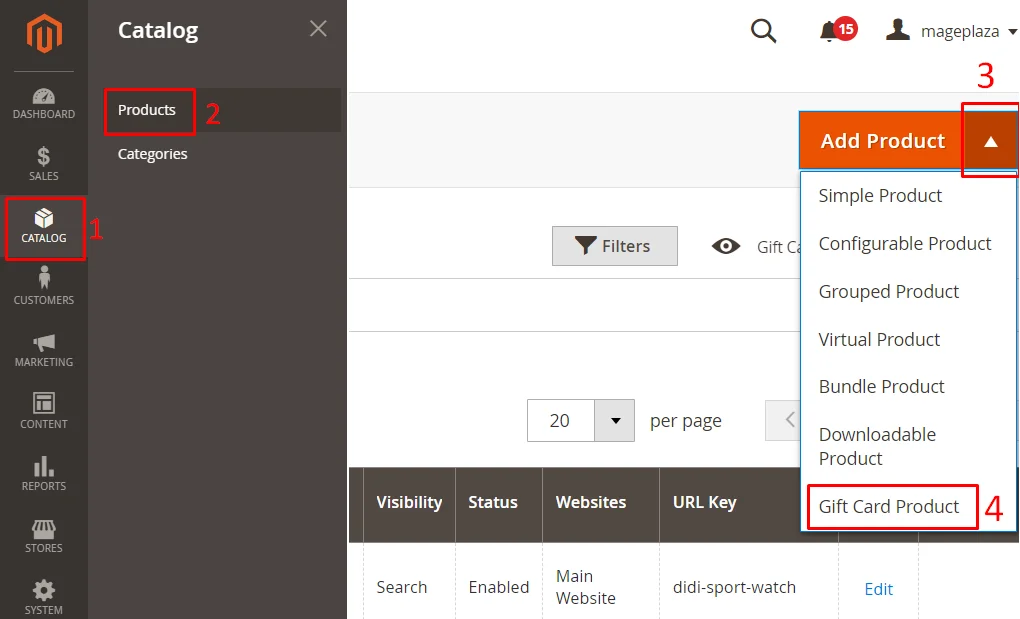Click the Magento logo icon
The image size is (1020, 619).
point(44,33)
